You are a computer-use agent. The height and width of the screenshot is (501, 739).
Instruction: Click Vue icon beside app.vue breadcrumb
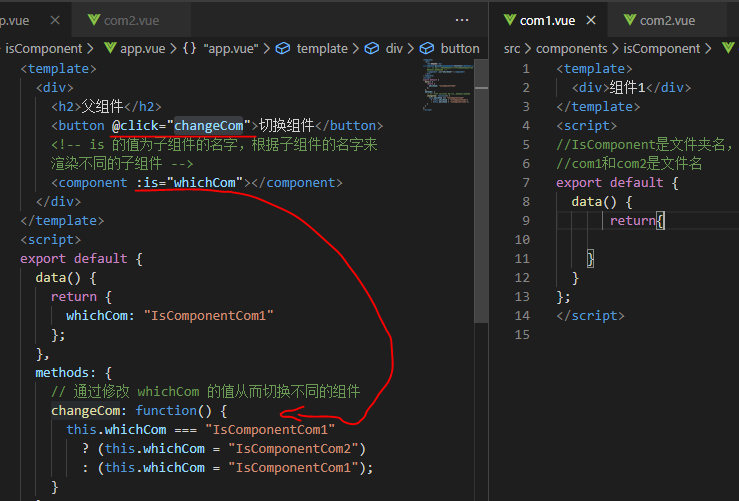pyautogui.click(x=110, y=48)
